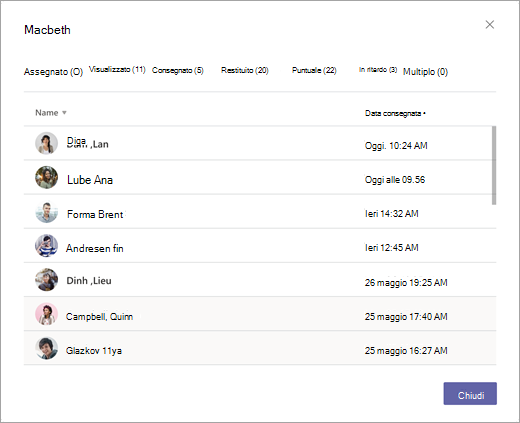Click Glazkov's profile avatar
The width and height of the screenshot is (520, 423).
[x=46, y=348]
